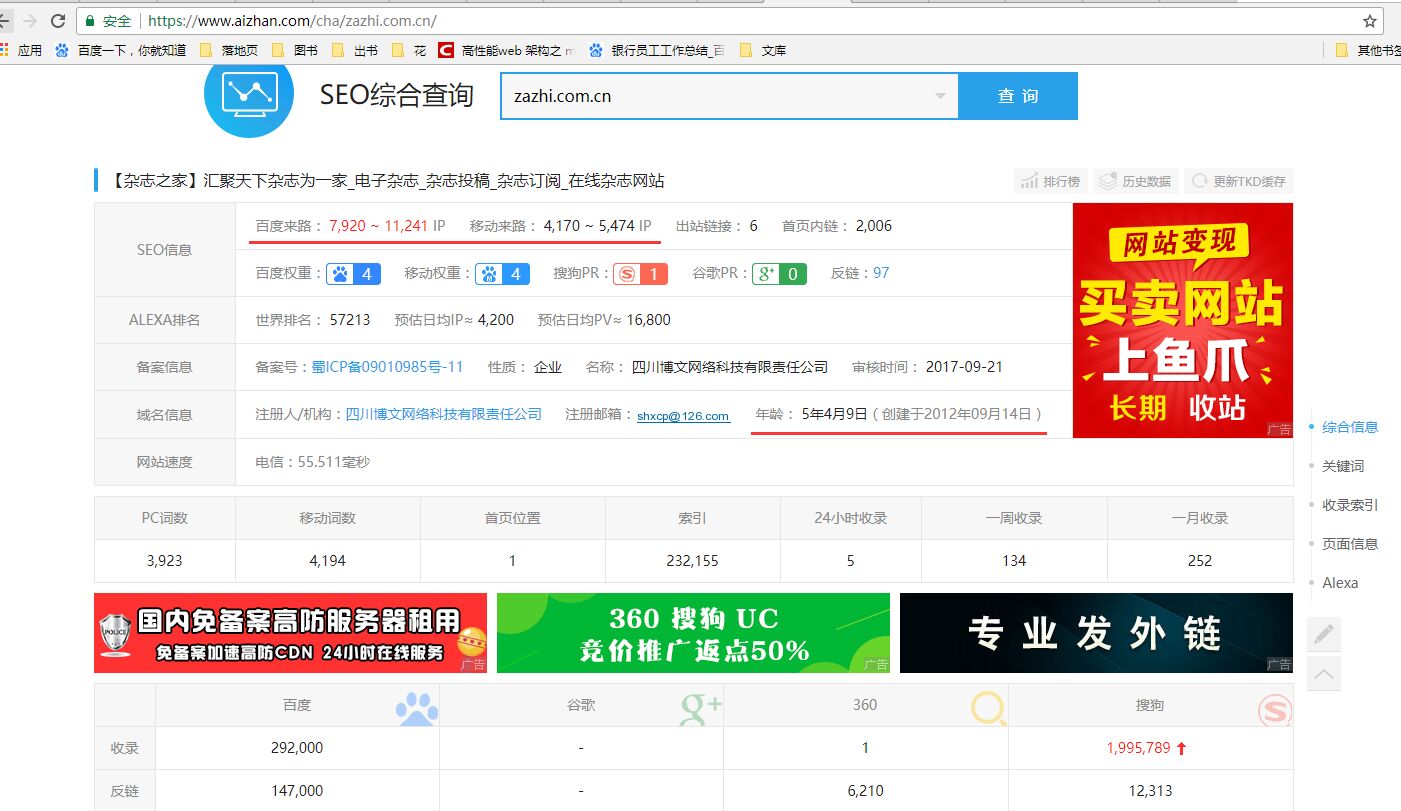Open registrant 四川博文网络科技有限责任公司 link

[x=443, y=414]
